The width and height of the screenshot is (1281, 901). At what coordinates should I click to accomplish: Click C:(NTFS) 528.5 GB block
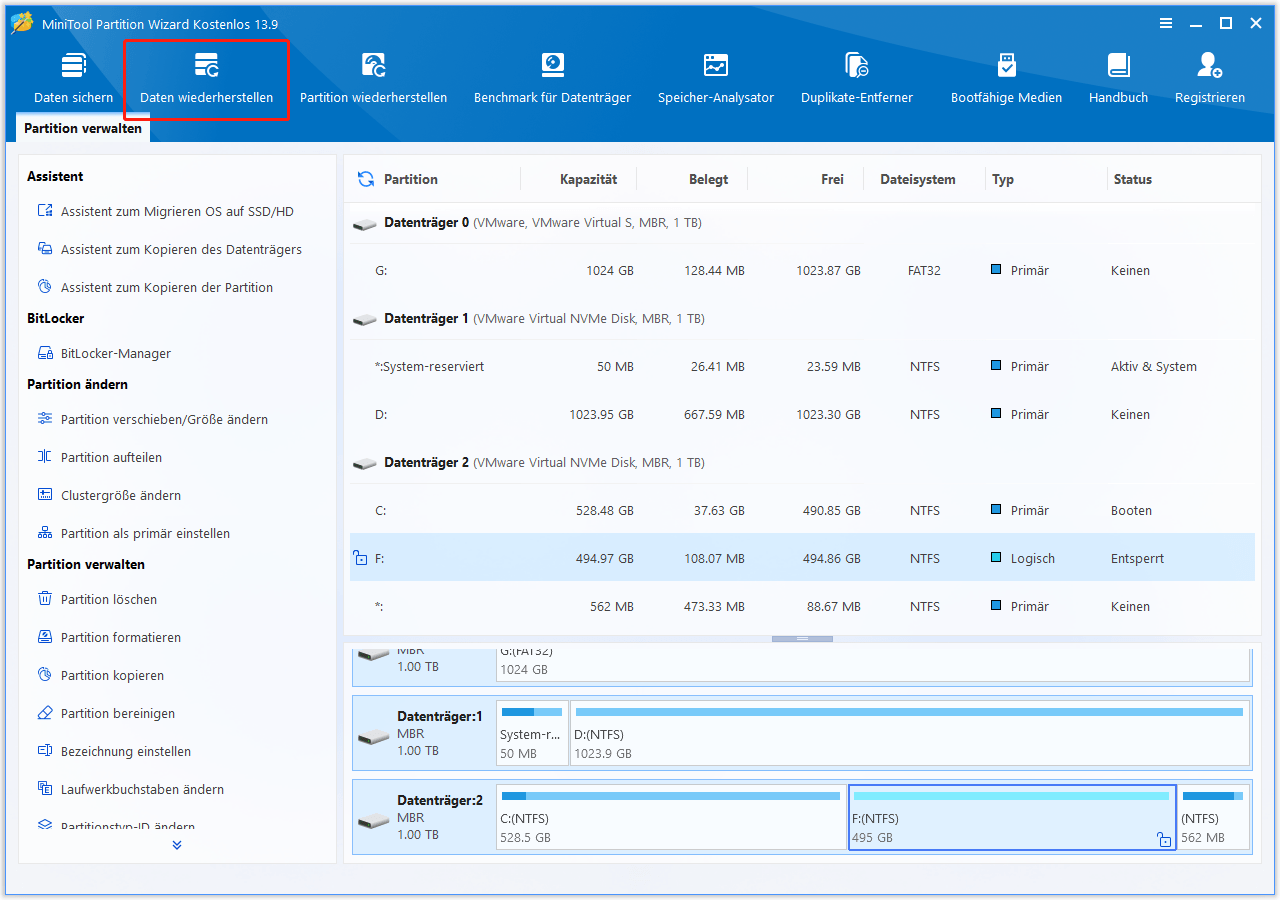pos(672,817)
